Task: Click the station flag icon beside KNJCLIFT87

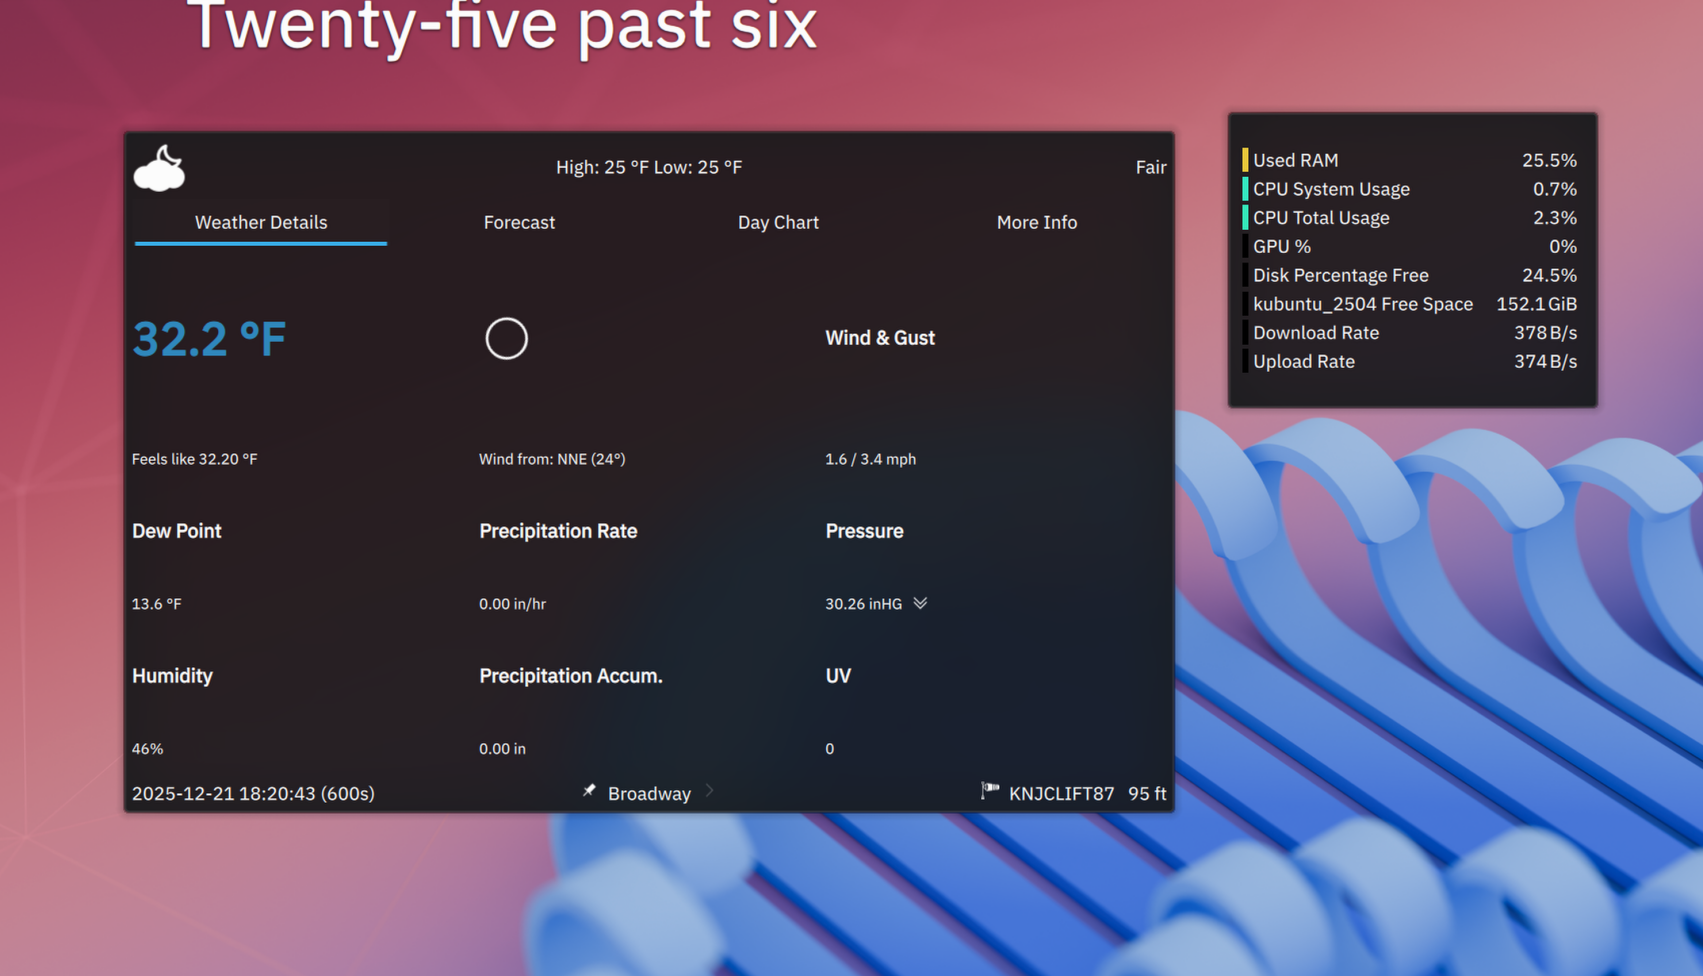Action: tap(989, 792)
